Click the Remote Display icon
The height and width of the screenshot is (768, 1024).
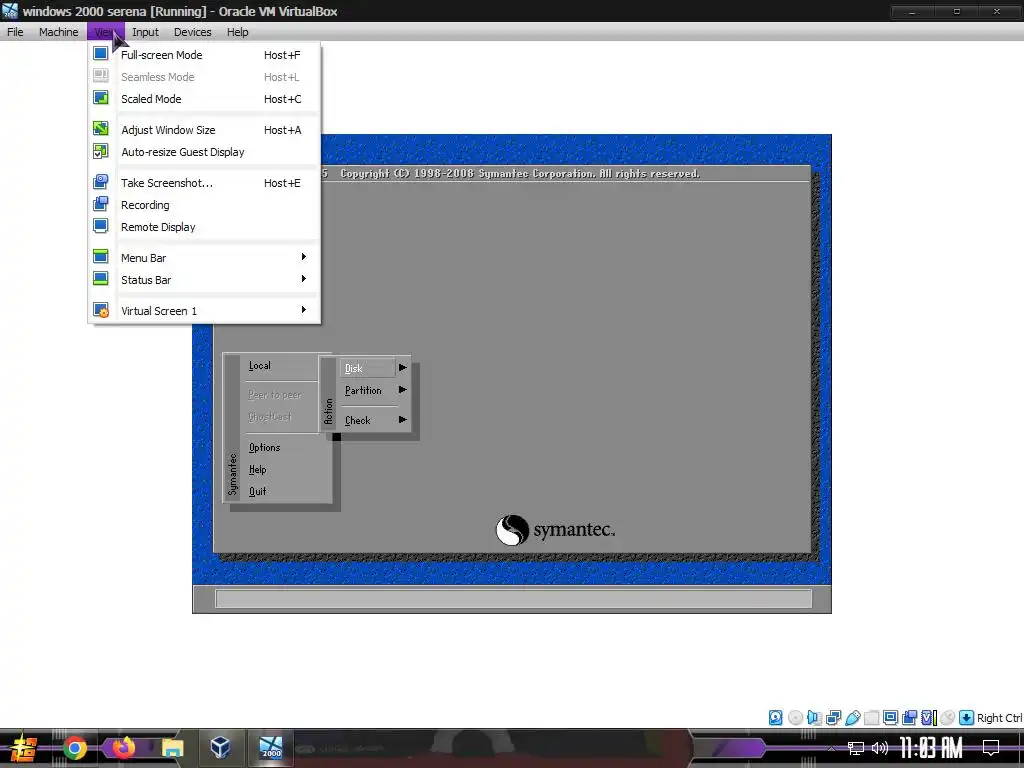pos(101,226)
